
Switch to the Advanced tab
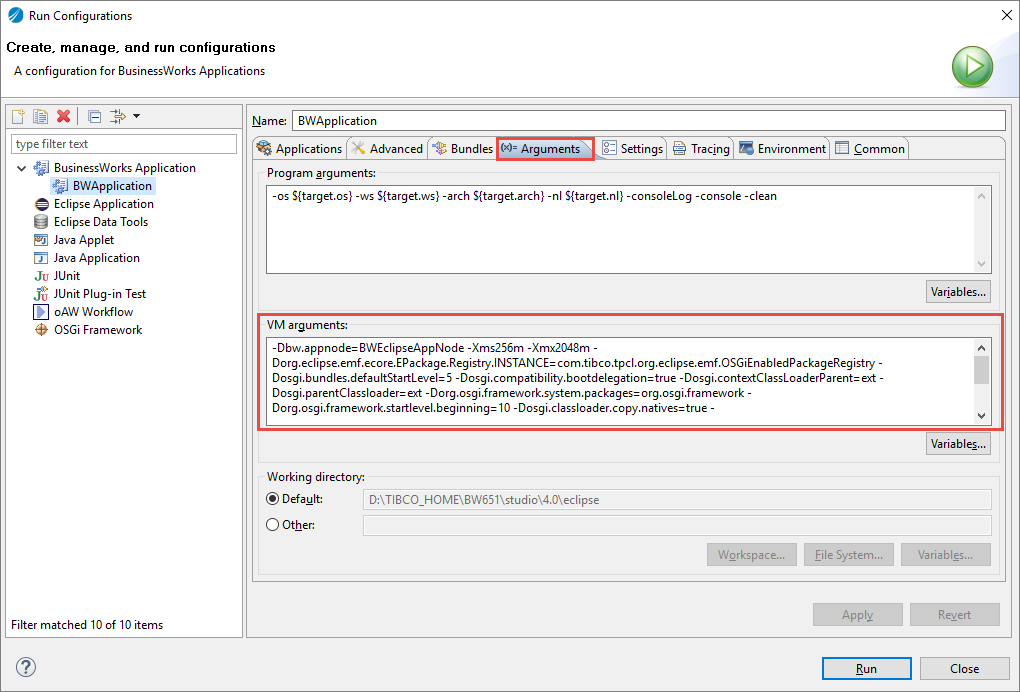point(388,149)
